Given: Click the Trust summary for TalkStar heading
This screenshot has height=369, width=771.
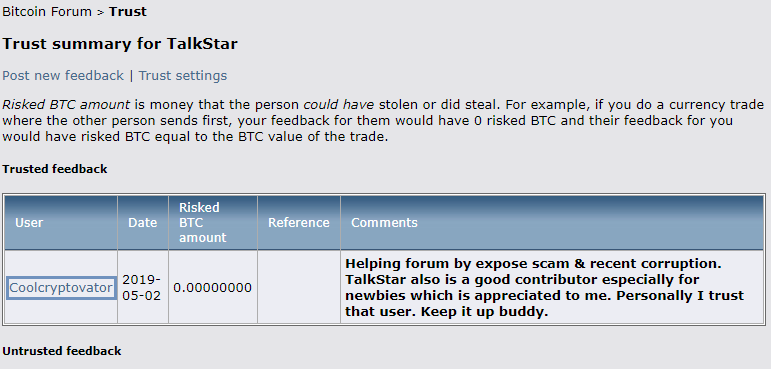Looking at the screenshot, I should click(120, 44).
